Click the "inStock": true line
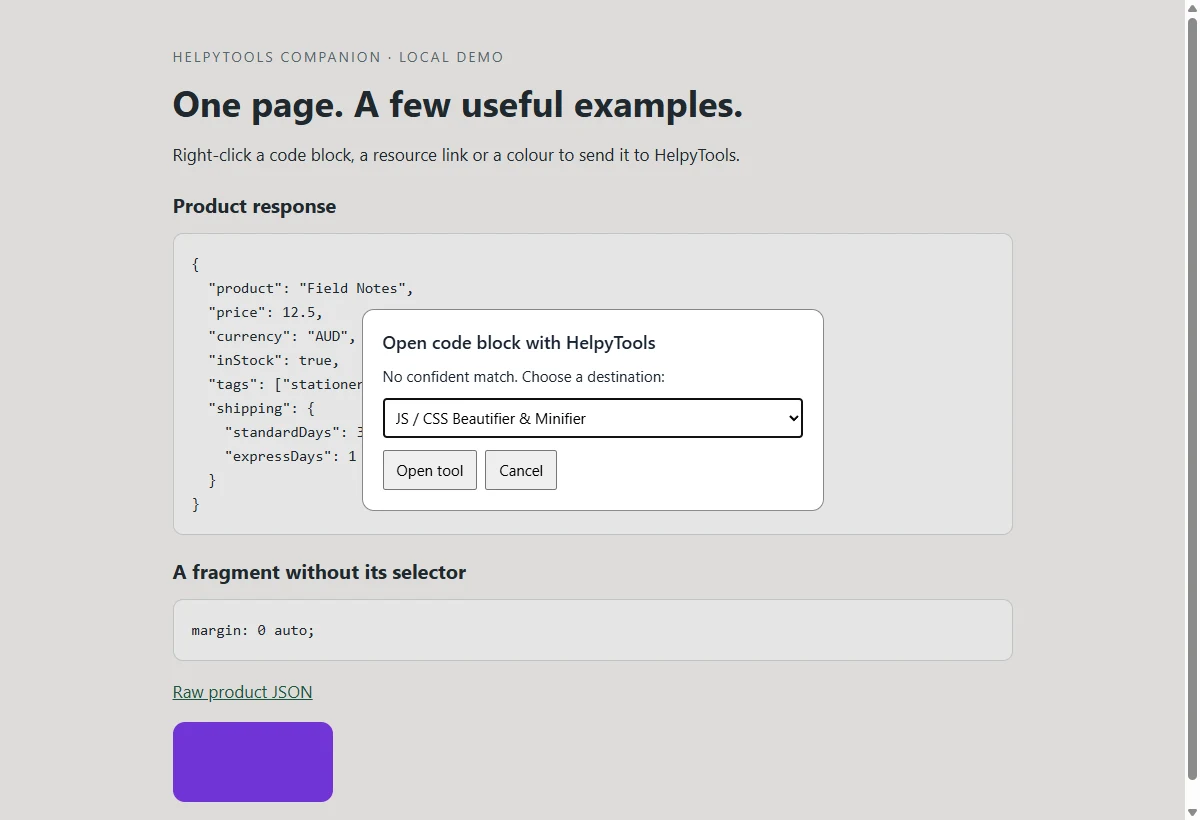1200x820 pixels. point(274,360)
